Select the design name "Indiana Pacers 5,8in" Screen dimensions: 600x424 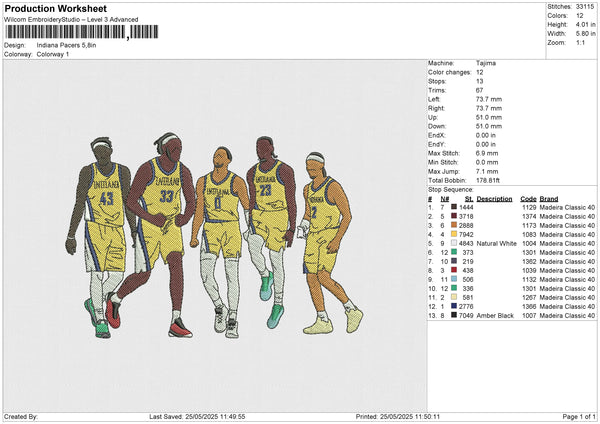click(x=66, y=45)
